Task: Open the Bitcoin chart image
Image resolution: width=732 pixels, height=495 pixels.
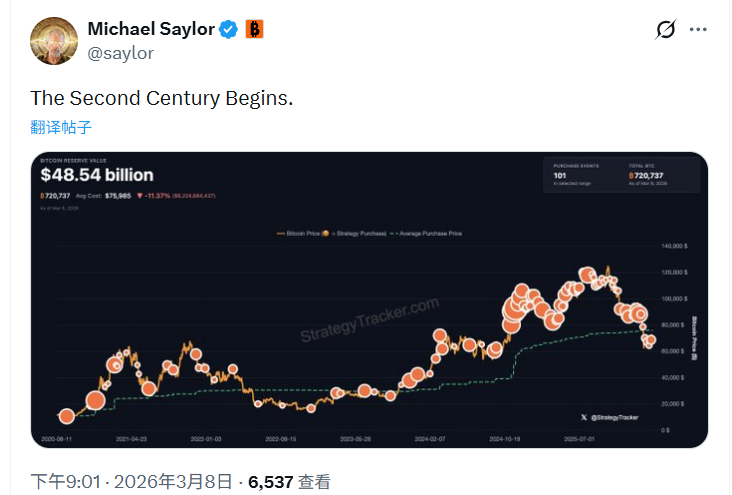Action: (x=369, y=300)
